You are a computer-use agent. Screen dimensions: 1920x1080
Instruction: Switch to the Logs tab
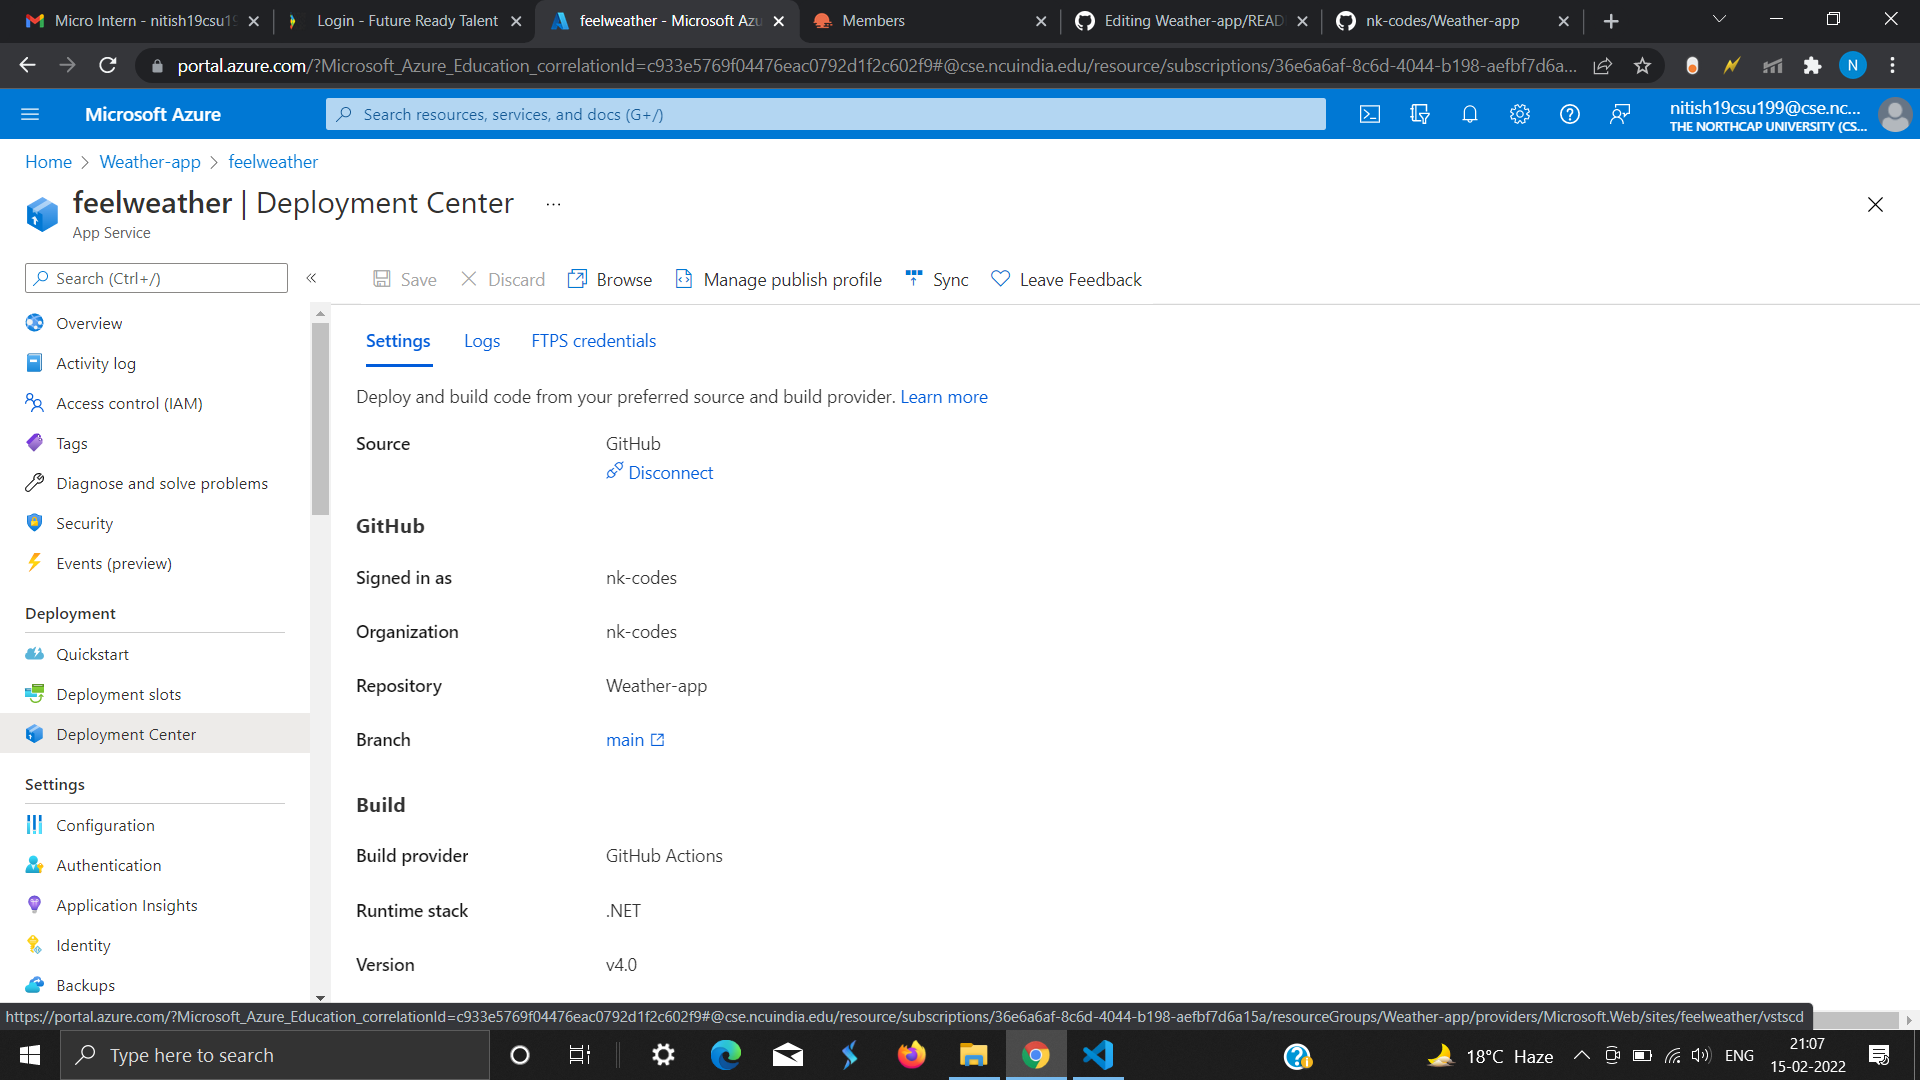pyautogui.click(x=481, y=341)
